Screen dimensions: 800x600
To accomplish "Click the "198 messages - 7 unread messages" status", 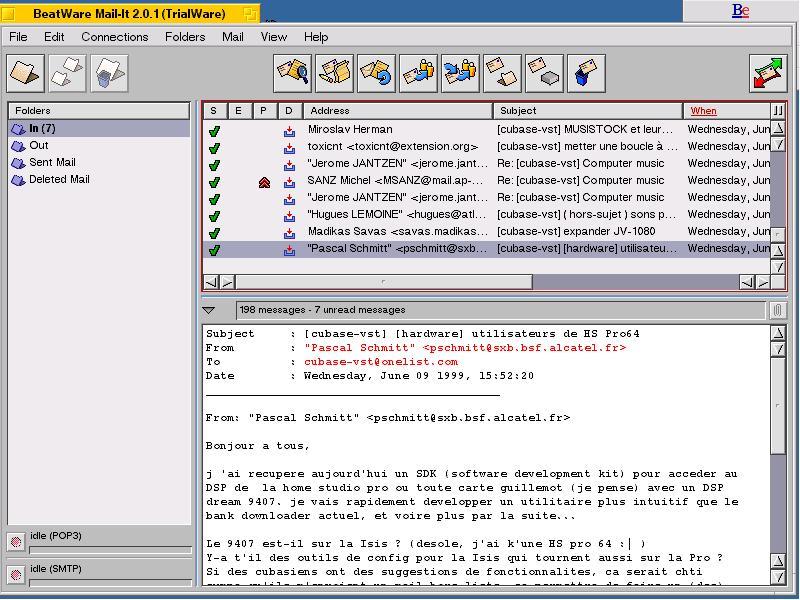I will (x=322, y=310).
